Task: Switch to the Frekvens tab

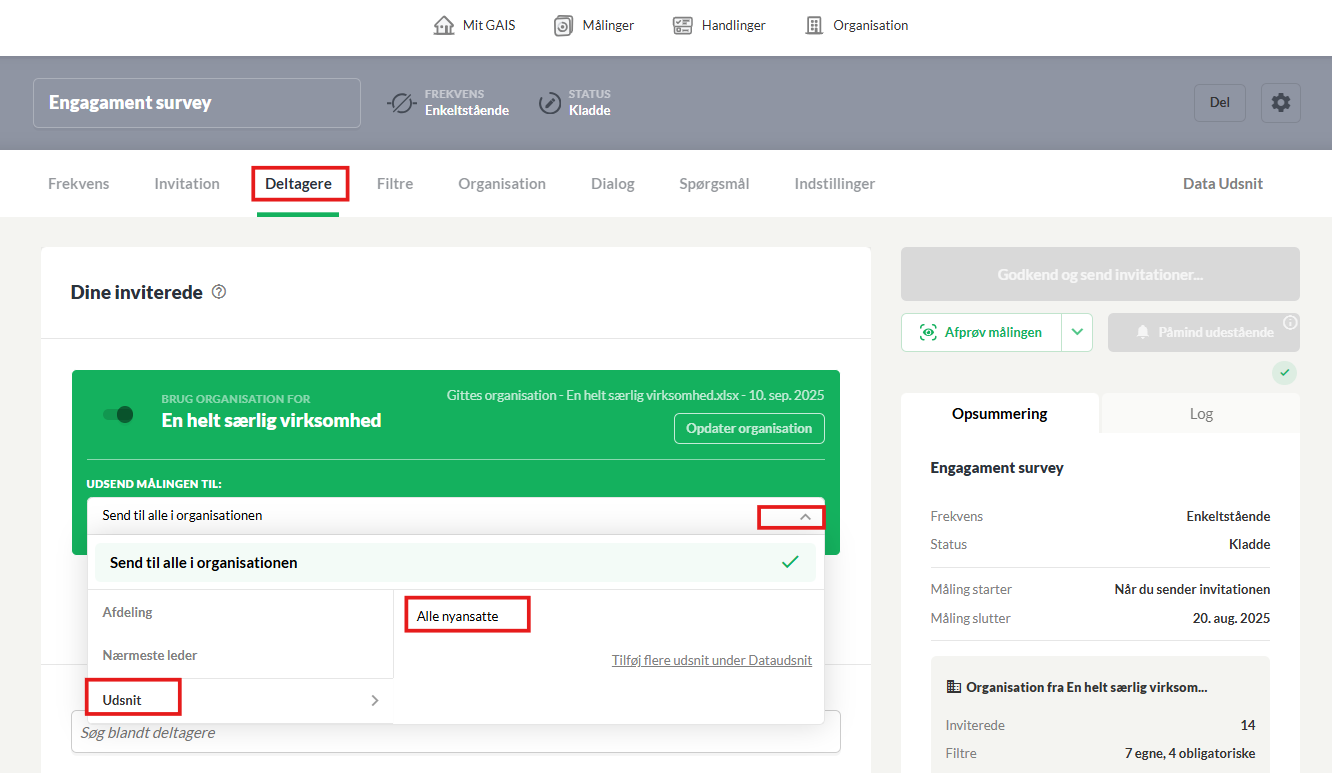Action: (79, 184)
